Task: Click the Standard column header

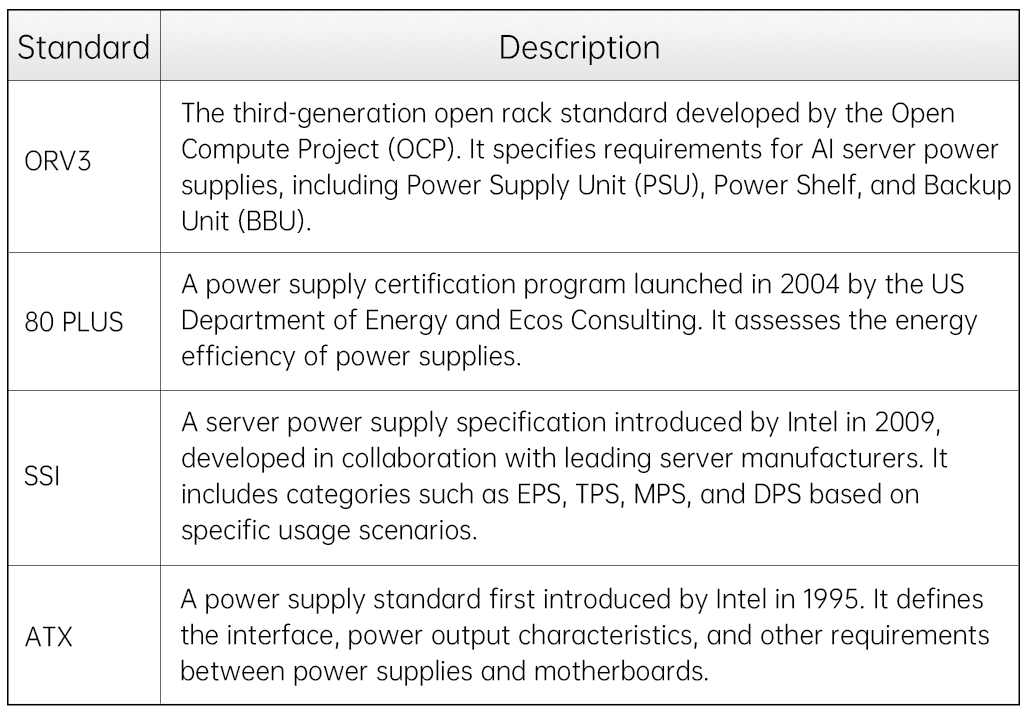Action: [84, 48]
